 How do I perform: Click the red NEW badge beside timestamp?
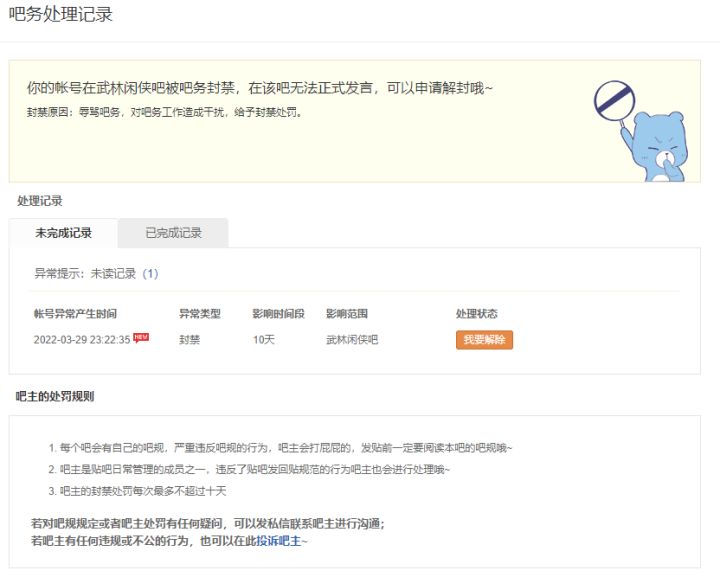(141, 338)
